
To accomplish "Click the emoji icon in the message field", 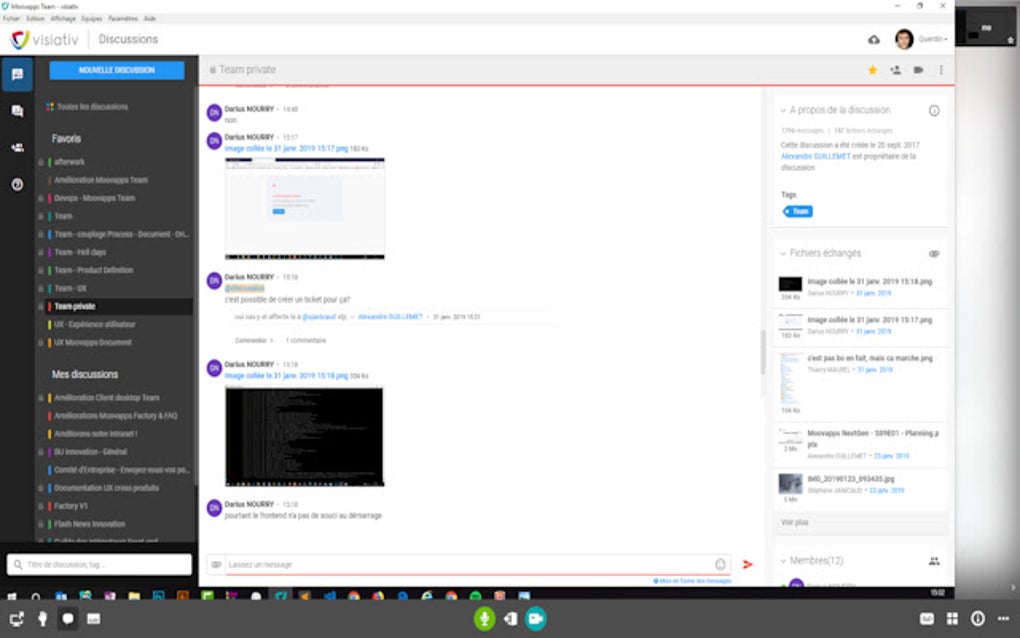I will coord(719,564).
